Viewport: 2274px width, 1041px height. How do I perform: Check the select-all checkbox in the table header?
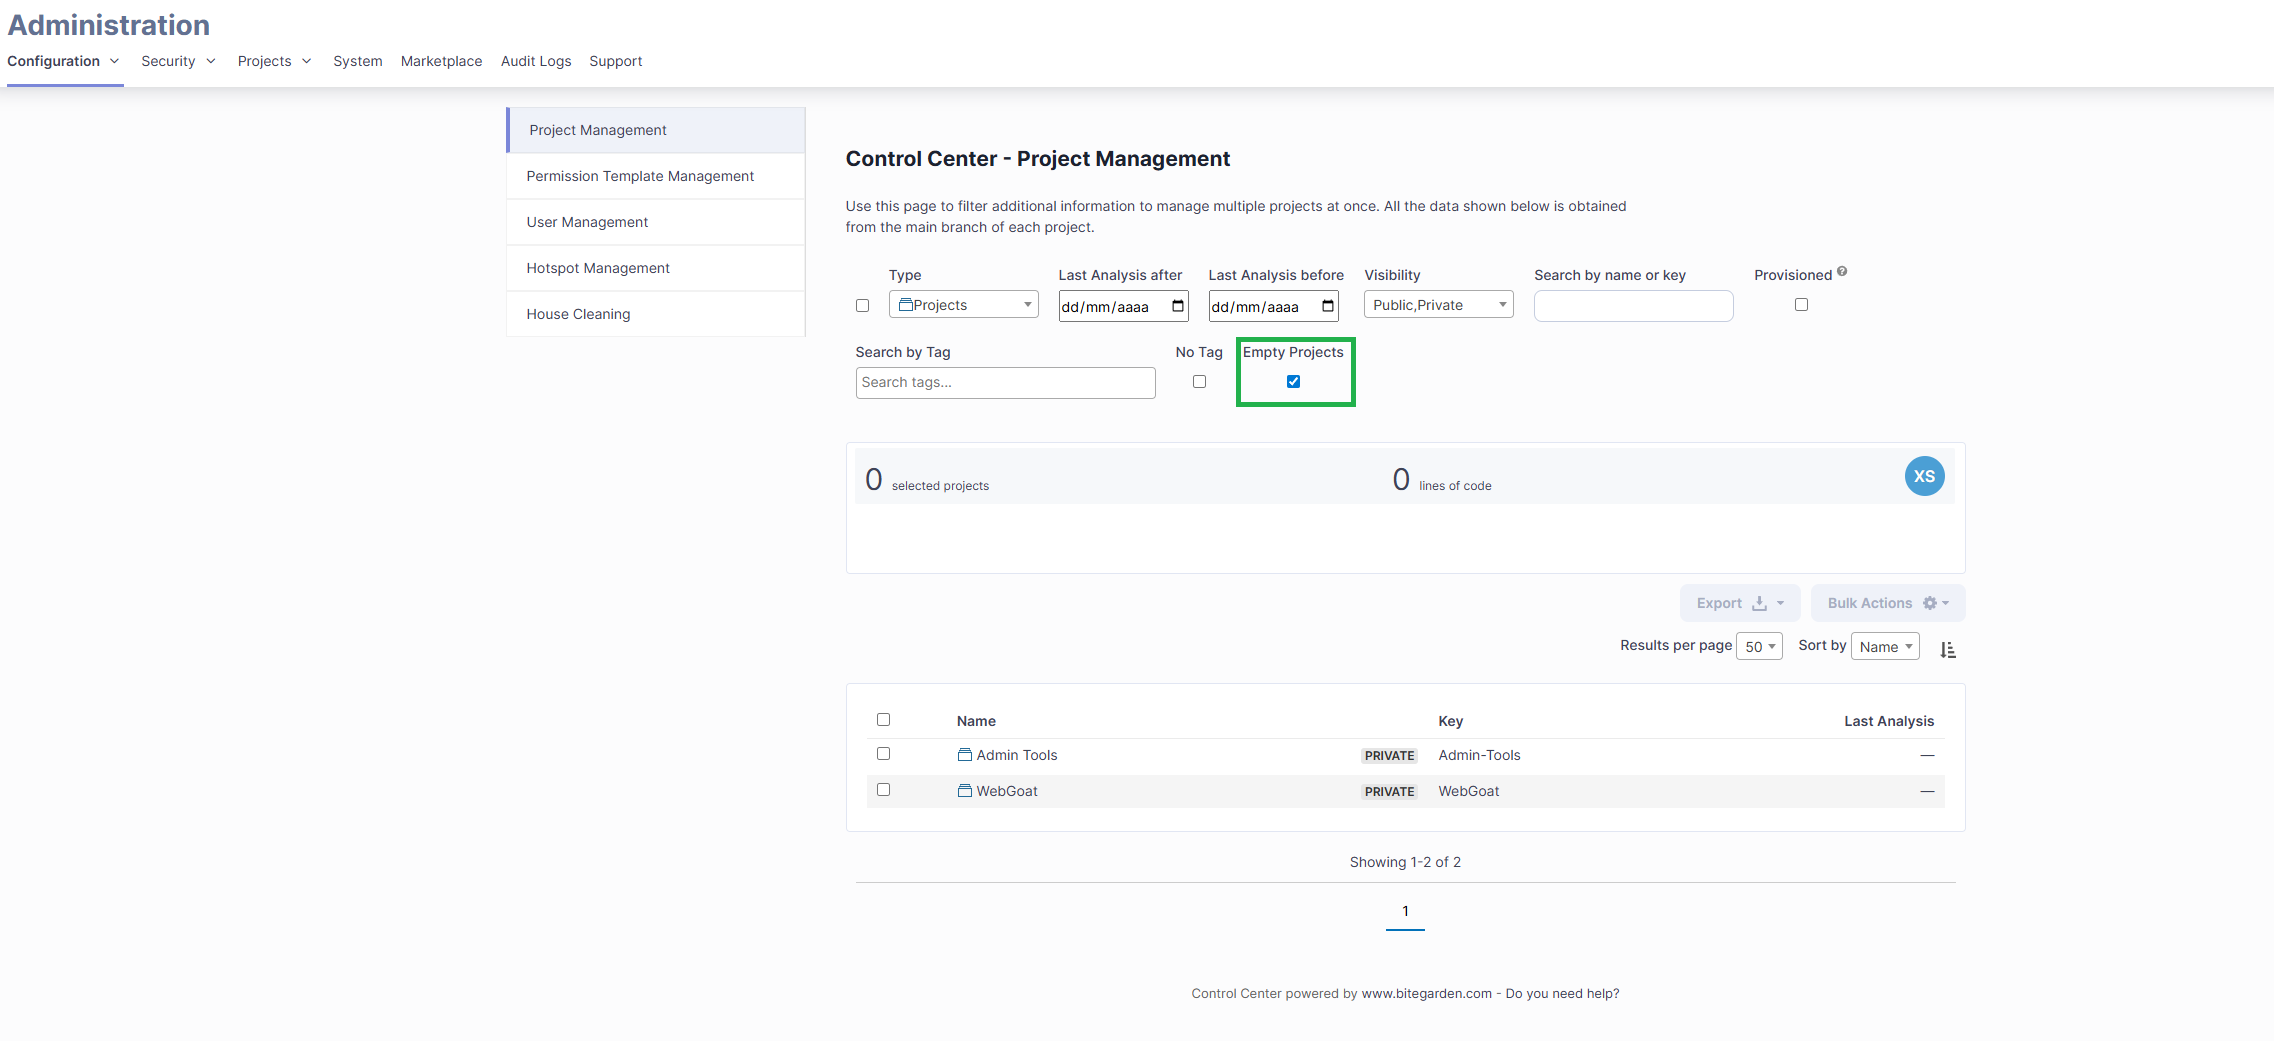tap(883, 719)
